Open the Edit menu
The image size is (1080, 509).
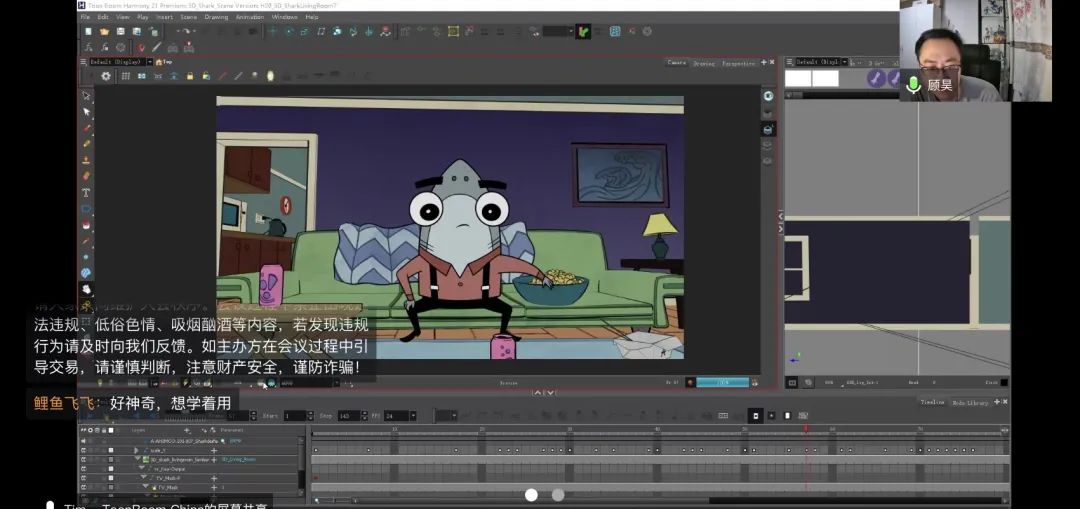click(x=103, y=17)
